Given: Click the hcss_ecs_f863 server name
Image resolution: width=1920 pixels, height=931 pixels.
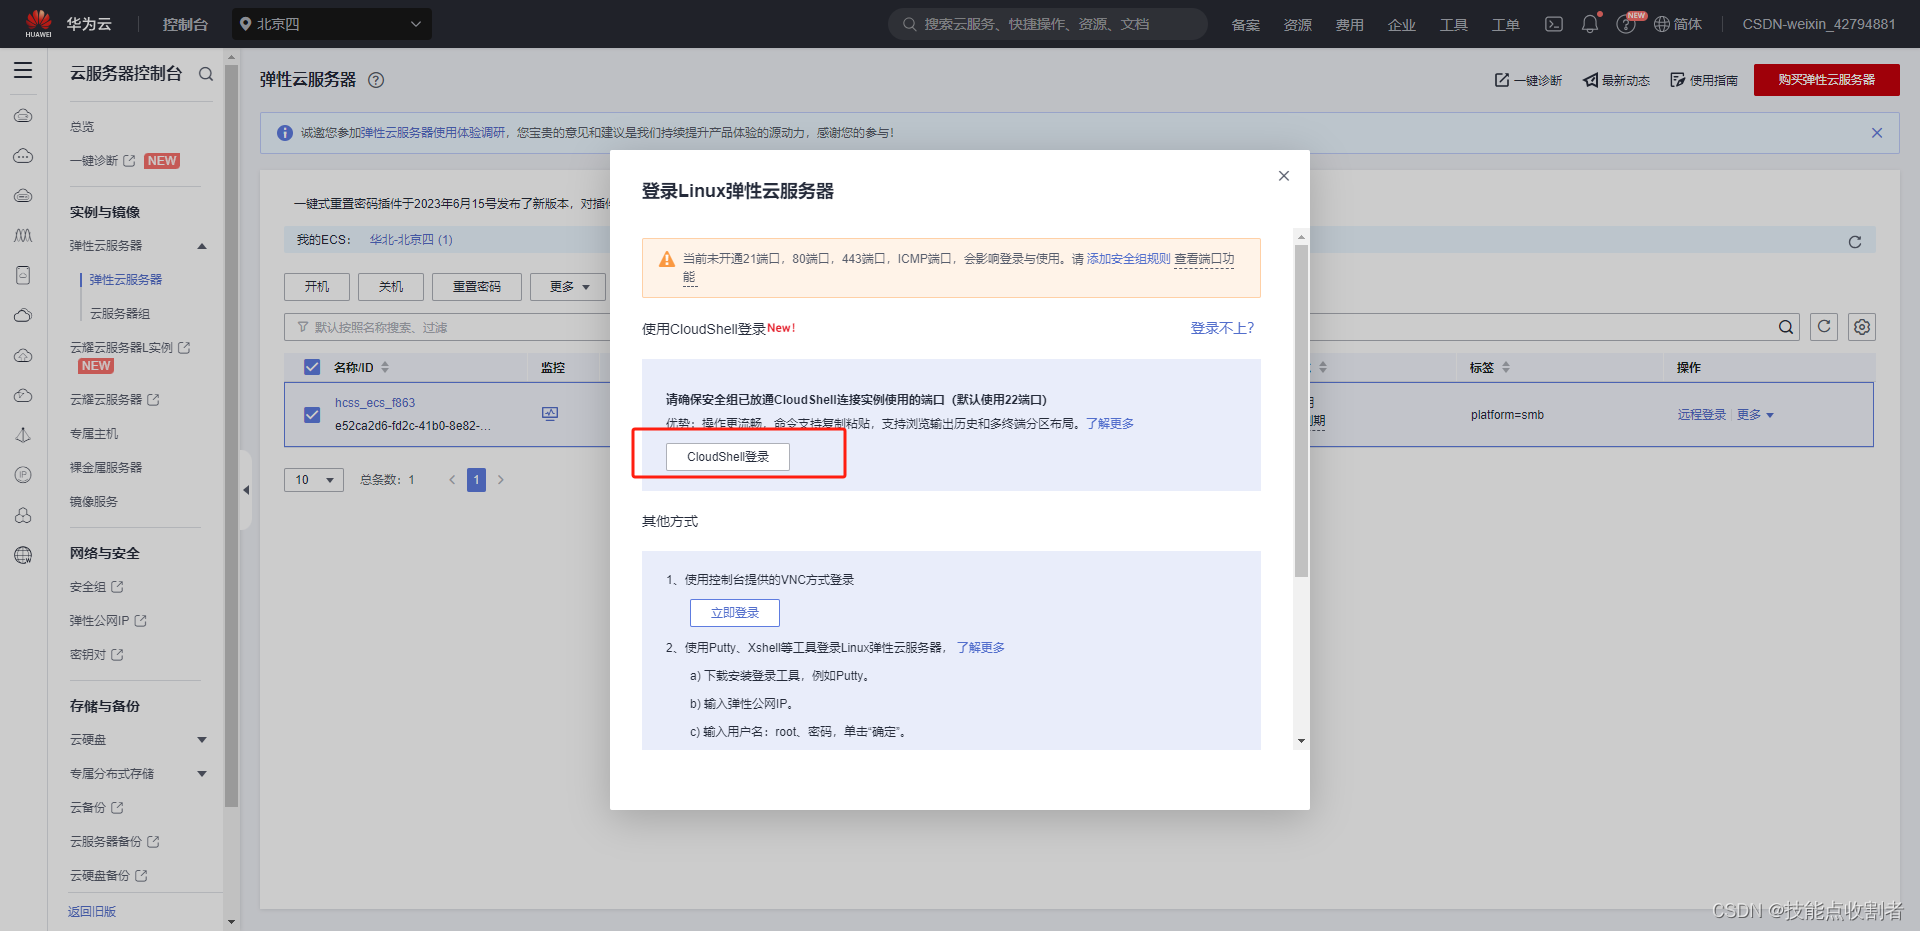Looking at the screenshot, I should coord(375,403).
